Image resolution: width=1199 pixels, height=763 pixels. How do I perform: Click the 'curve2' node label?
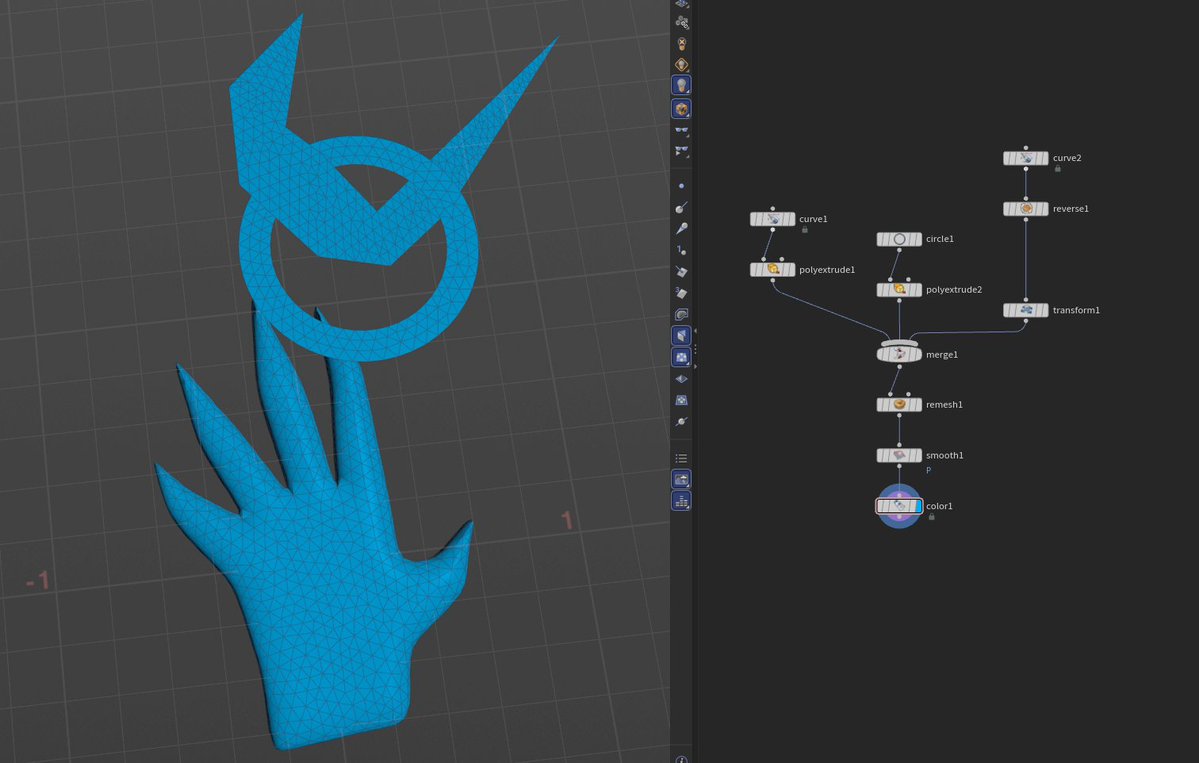pos(1067,158)
